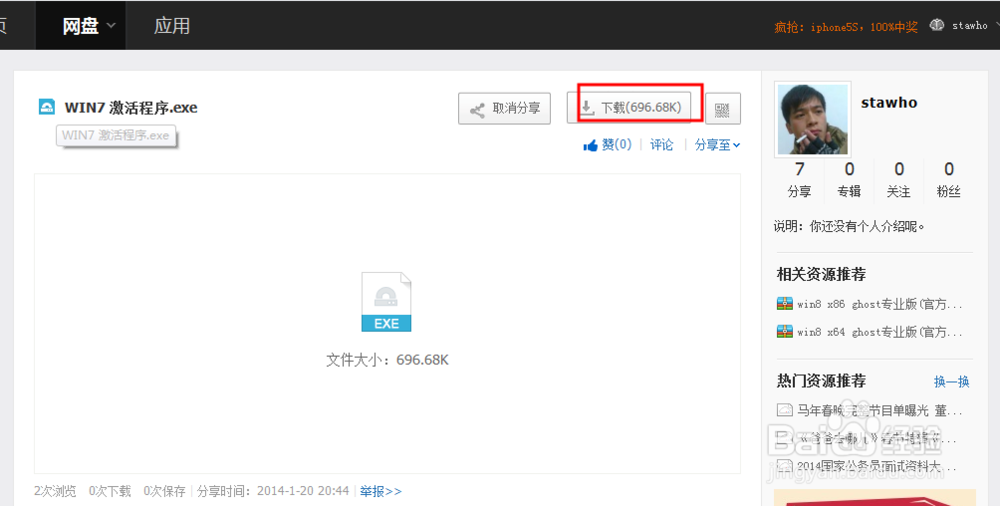View the 7 分享 shares count
The image size is (1000, 506).
tap(799, 179)
